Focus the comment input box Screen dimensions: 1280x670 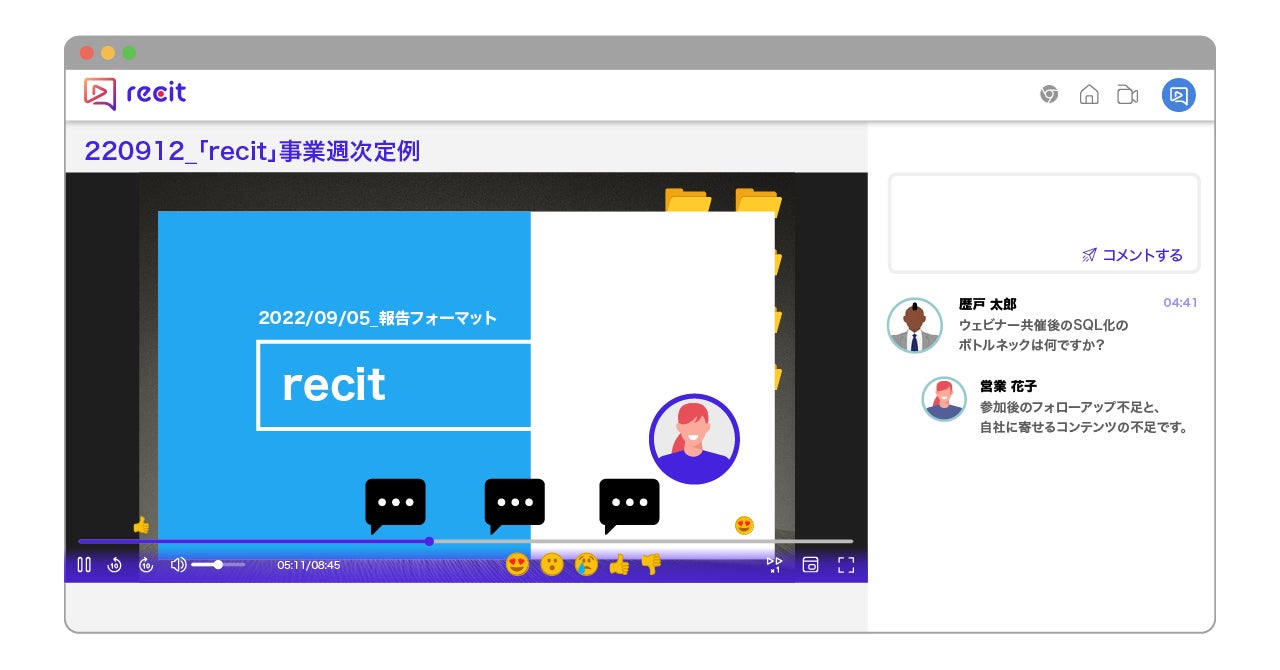(x=1044, y=222)
